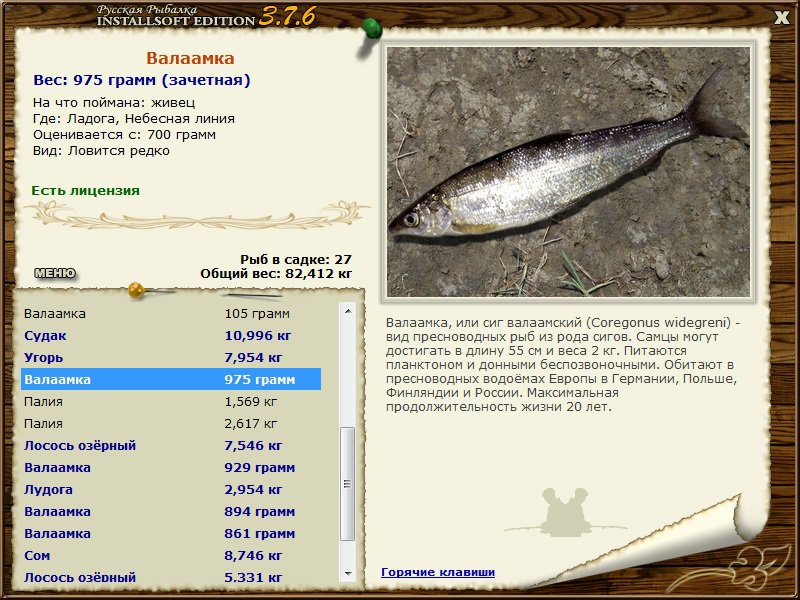Click the green pushpin icon

372,29
